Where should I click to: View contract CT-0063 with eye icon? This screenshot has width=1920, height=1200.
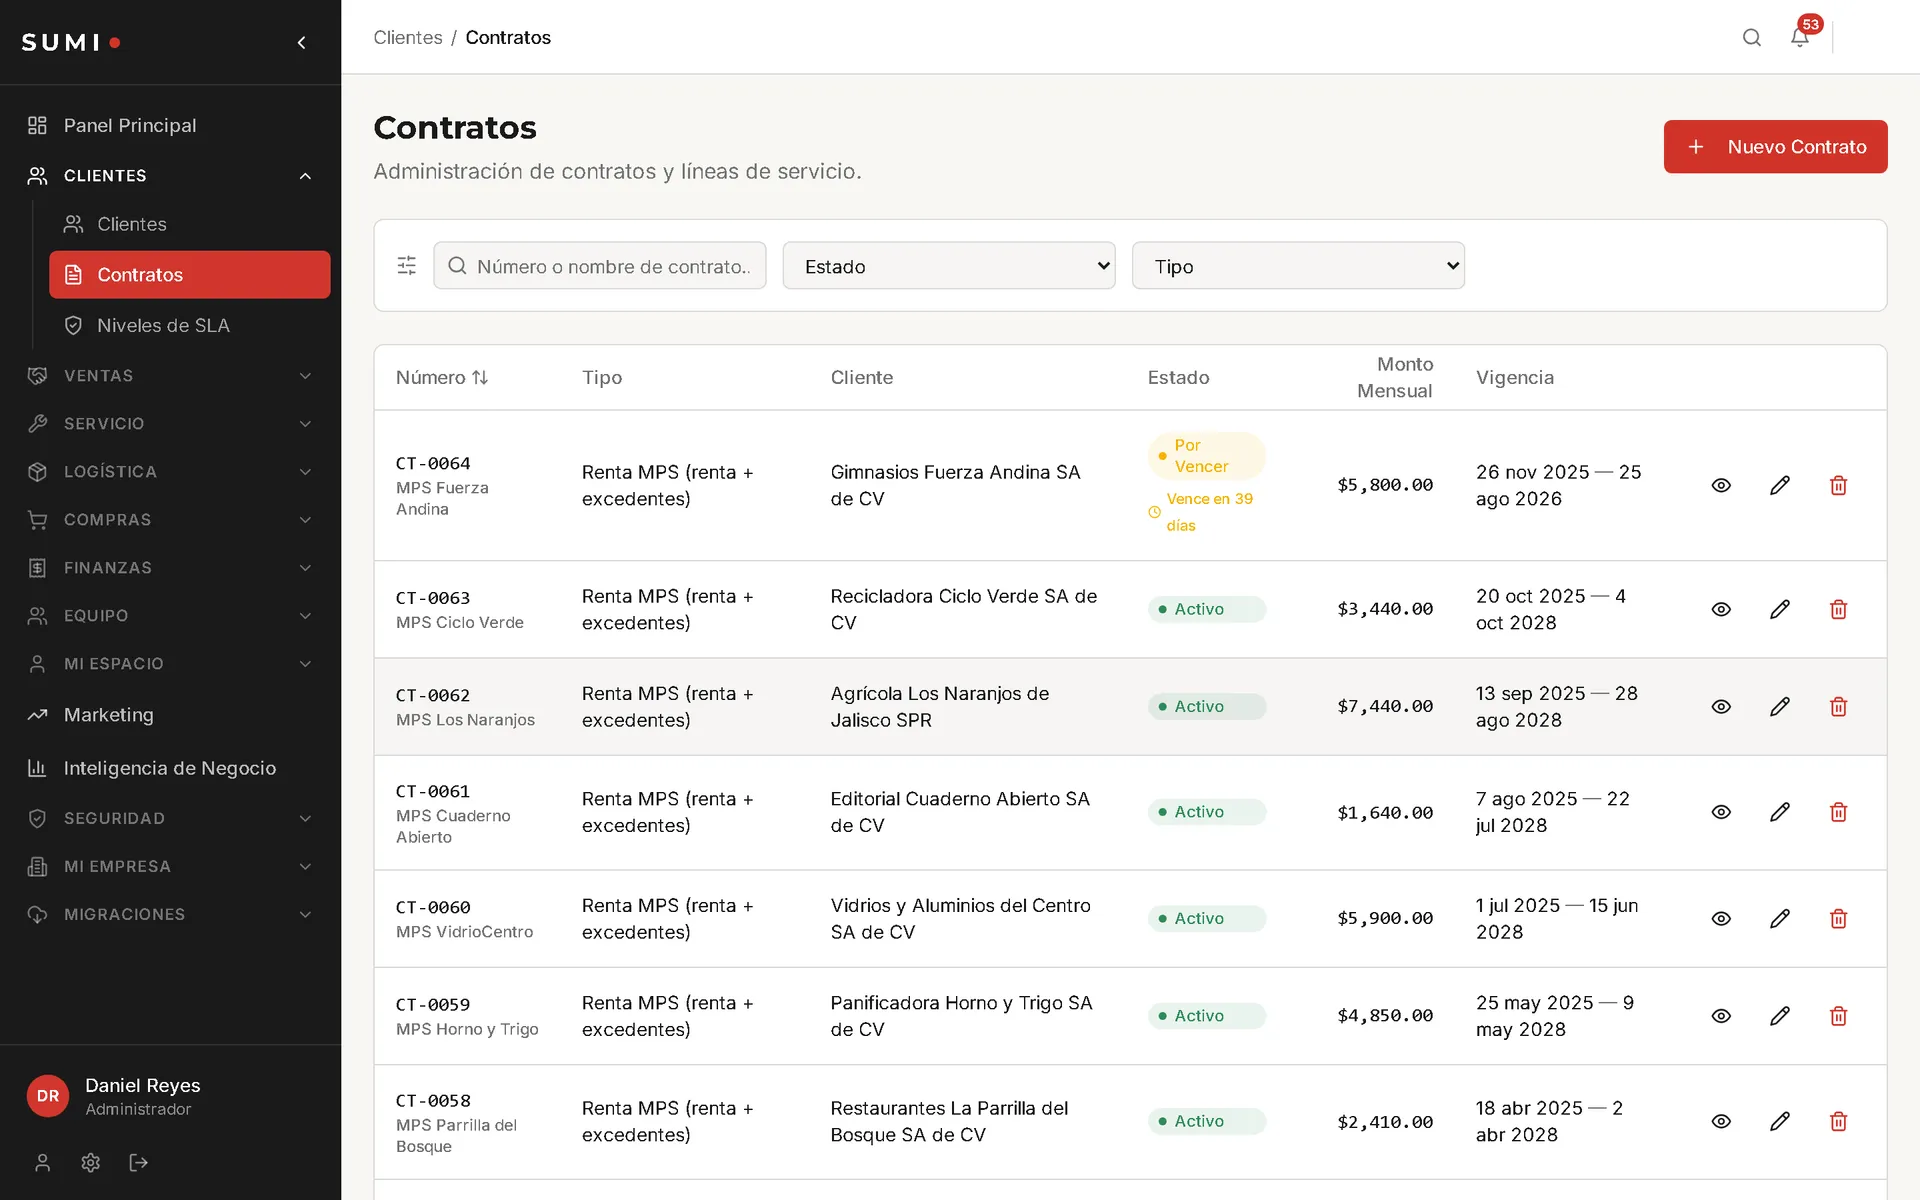click(1721, 610)
